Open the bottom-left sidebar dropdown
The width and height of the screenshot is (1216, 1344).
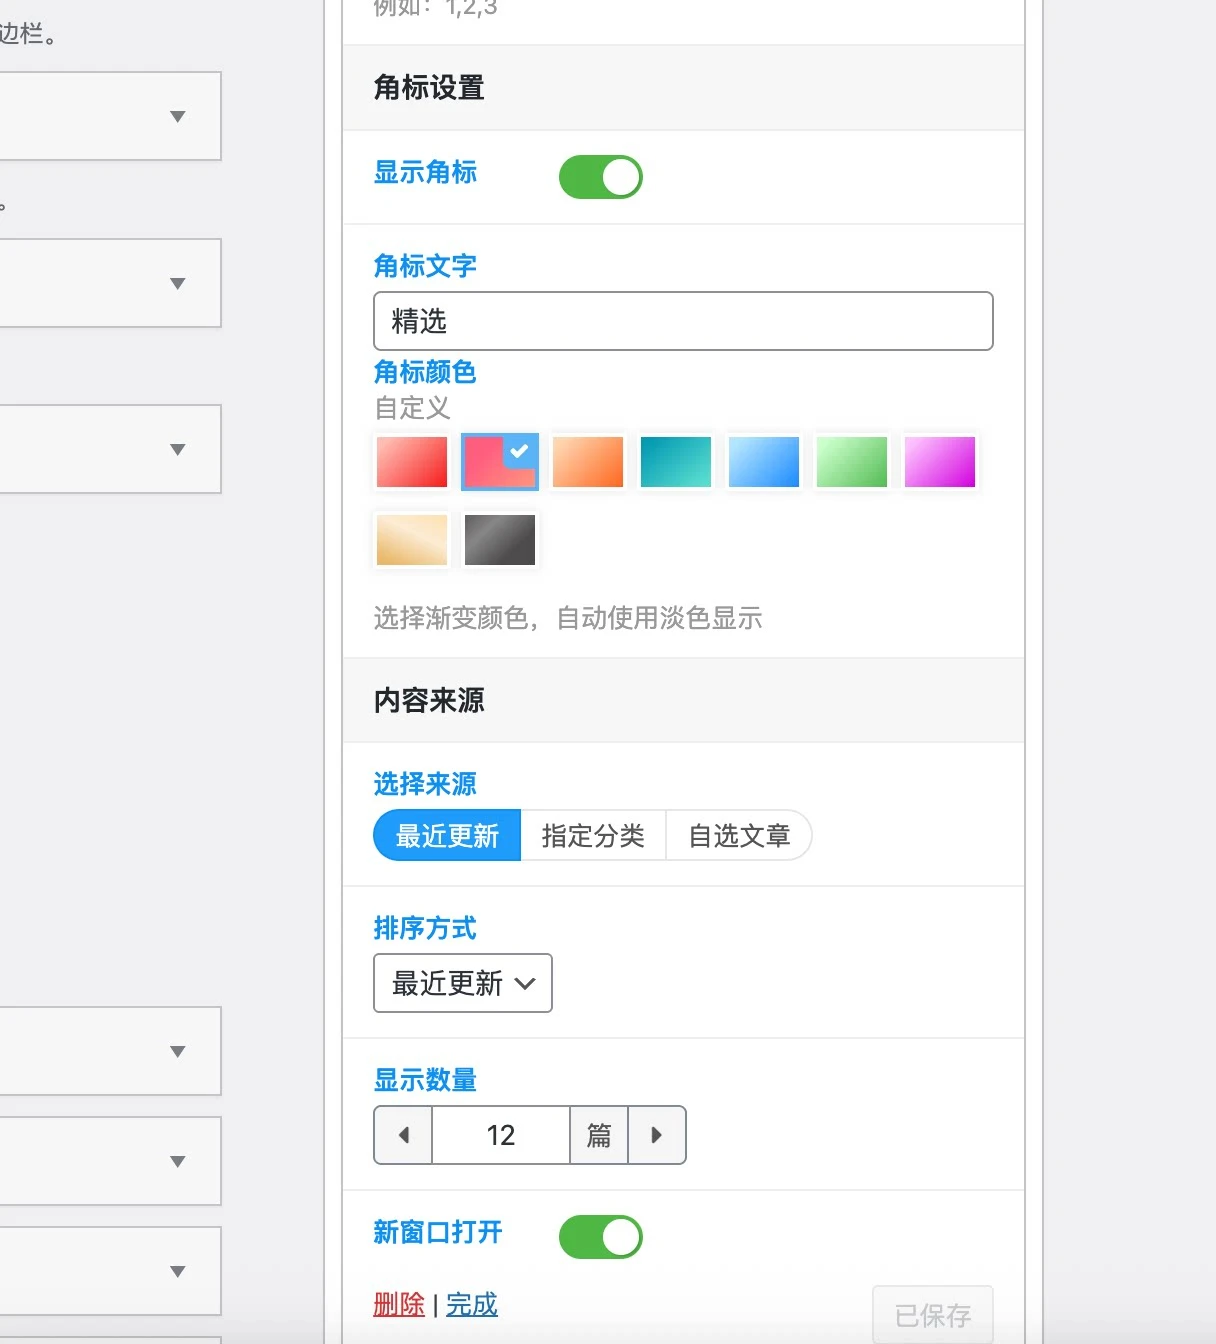[x=110, y=1270]
